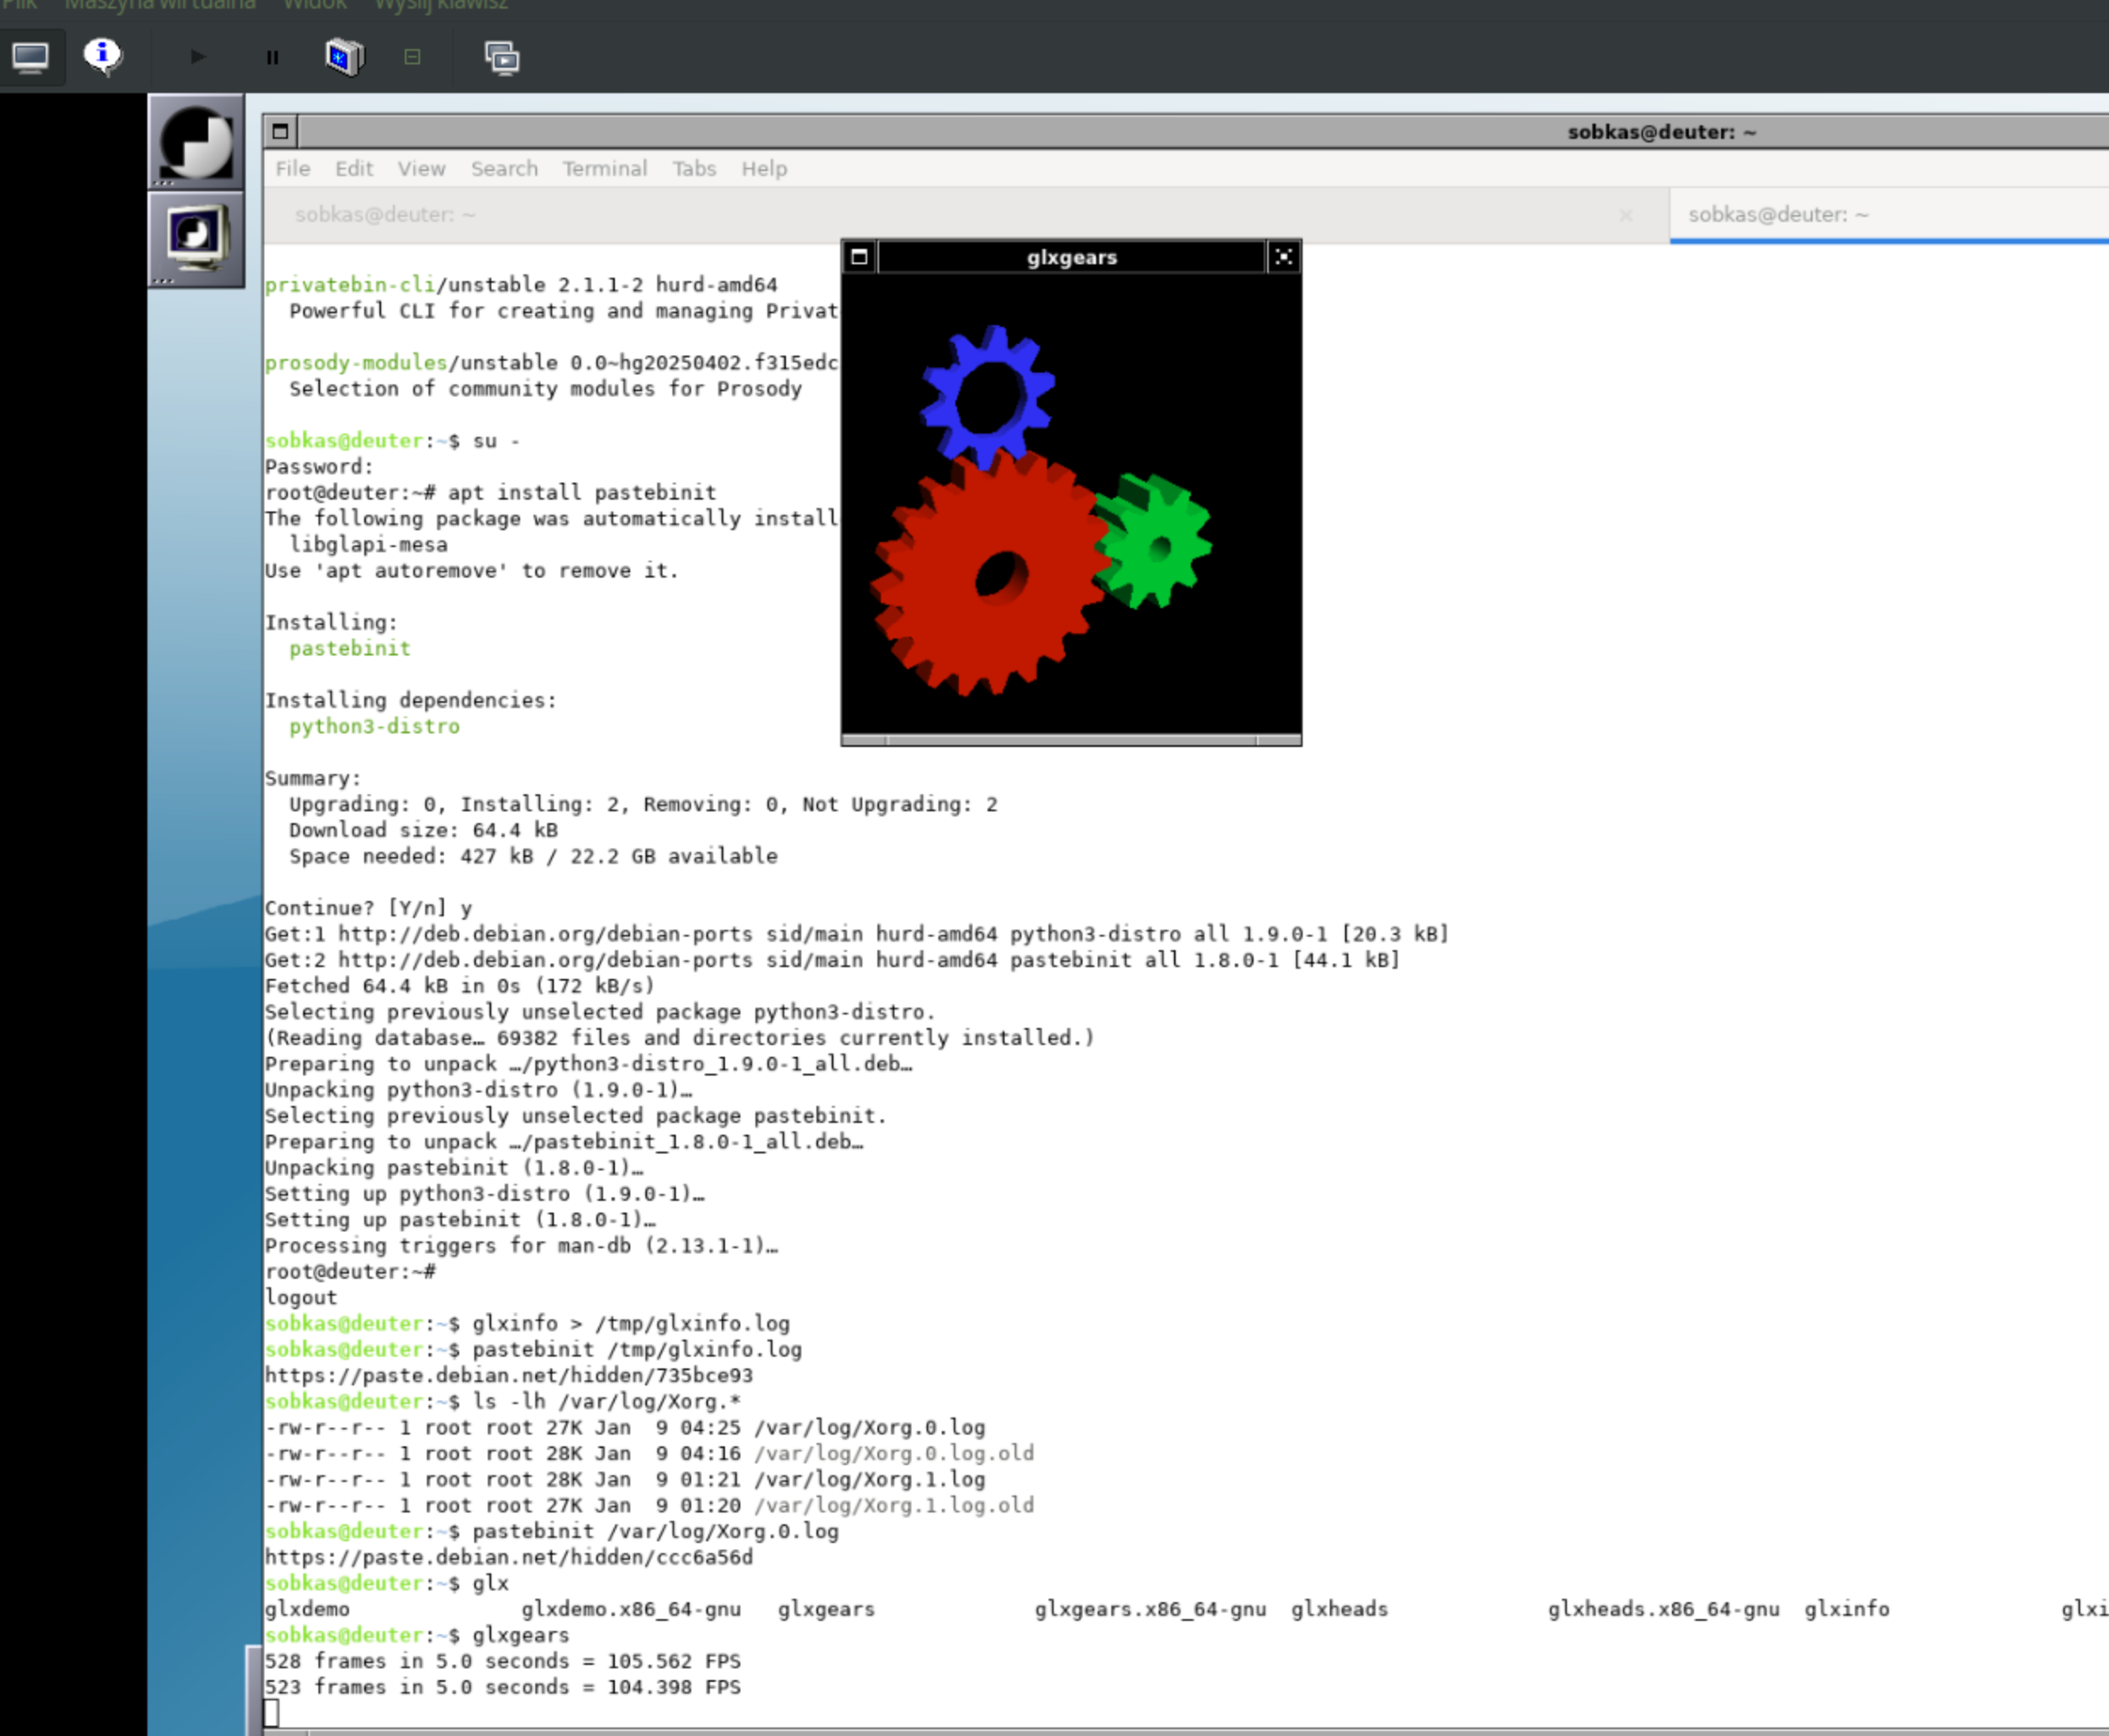
Task: Close the first terminal tab
Action: [1626, 215]
